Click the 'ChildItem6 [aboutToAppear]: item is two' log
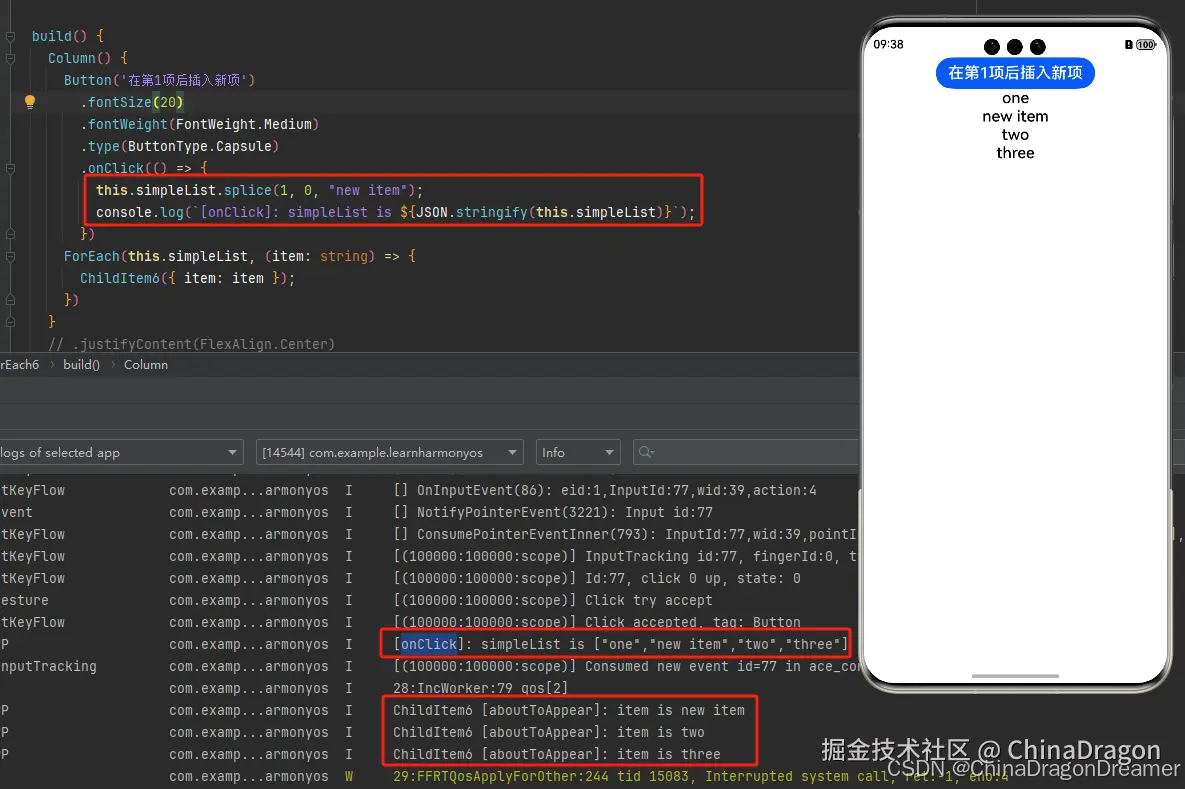Image resolution: width=1185 pixels, height=789 pixels. [549, 732]
